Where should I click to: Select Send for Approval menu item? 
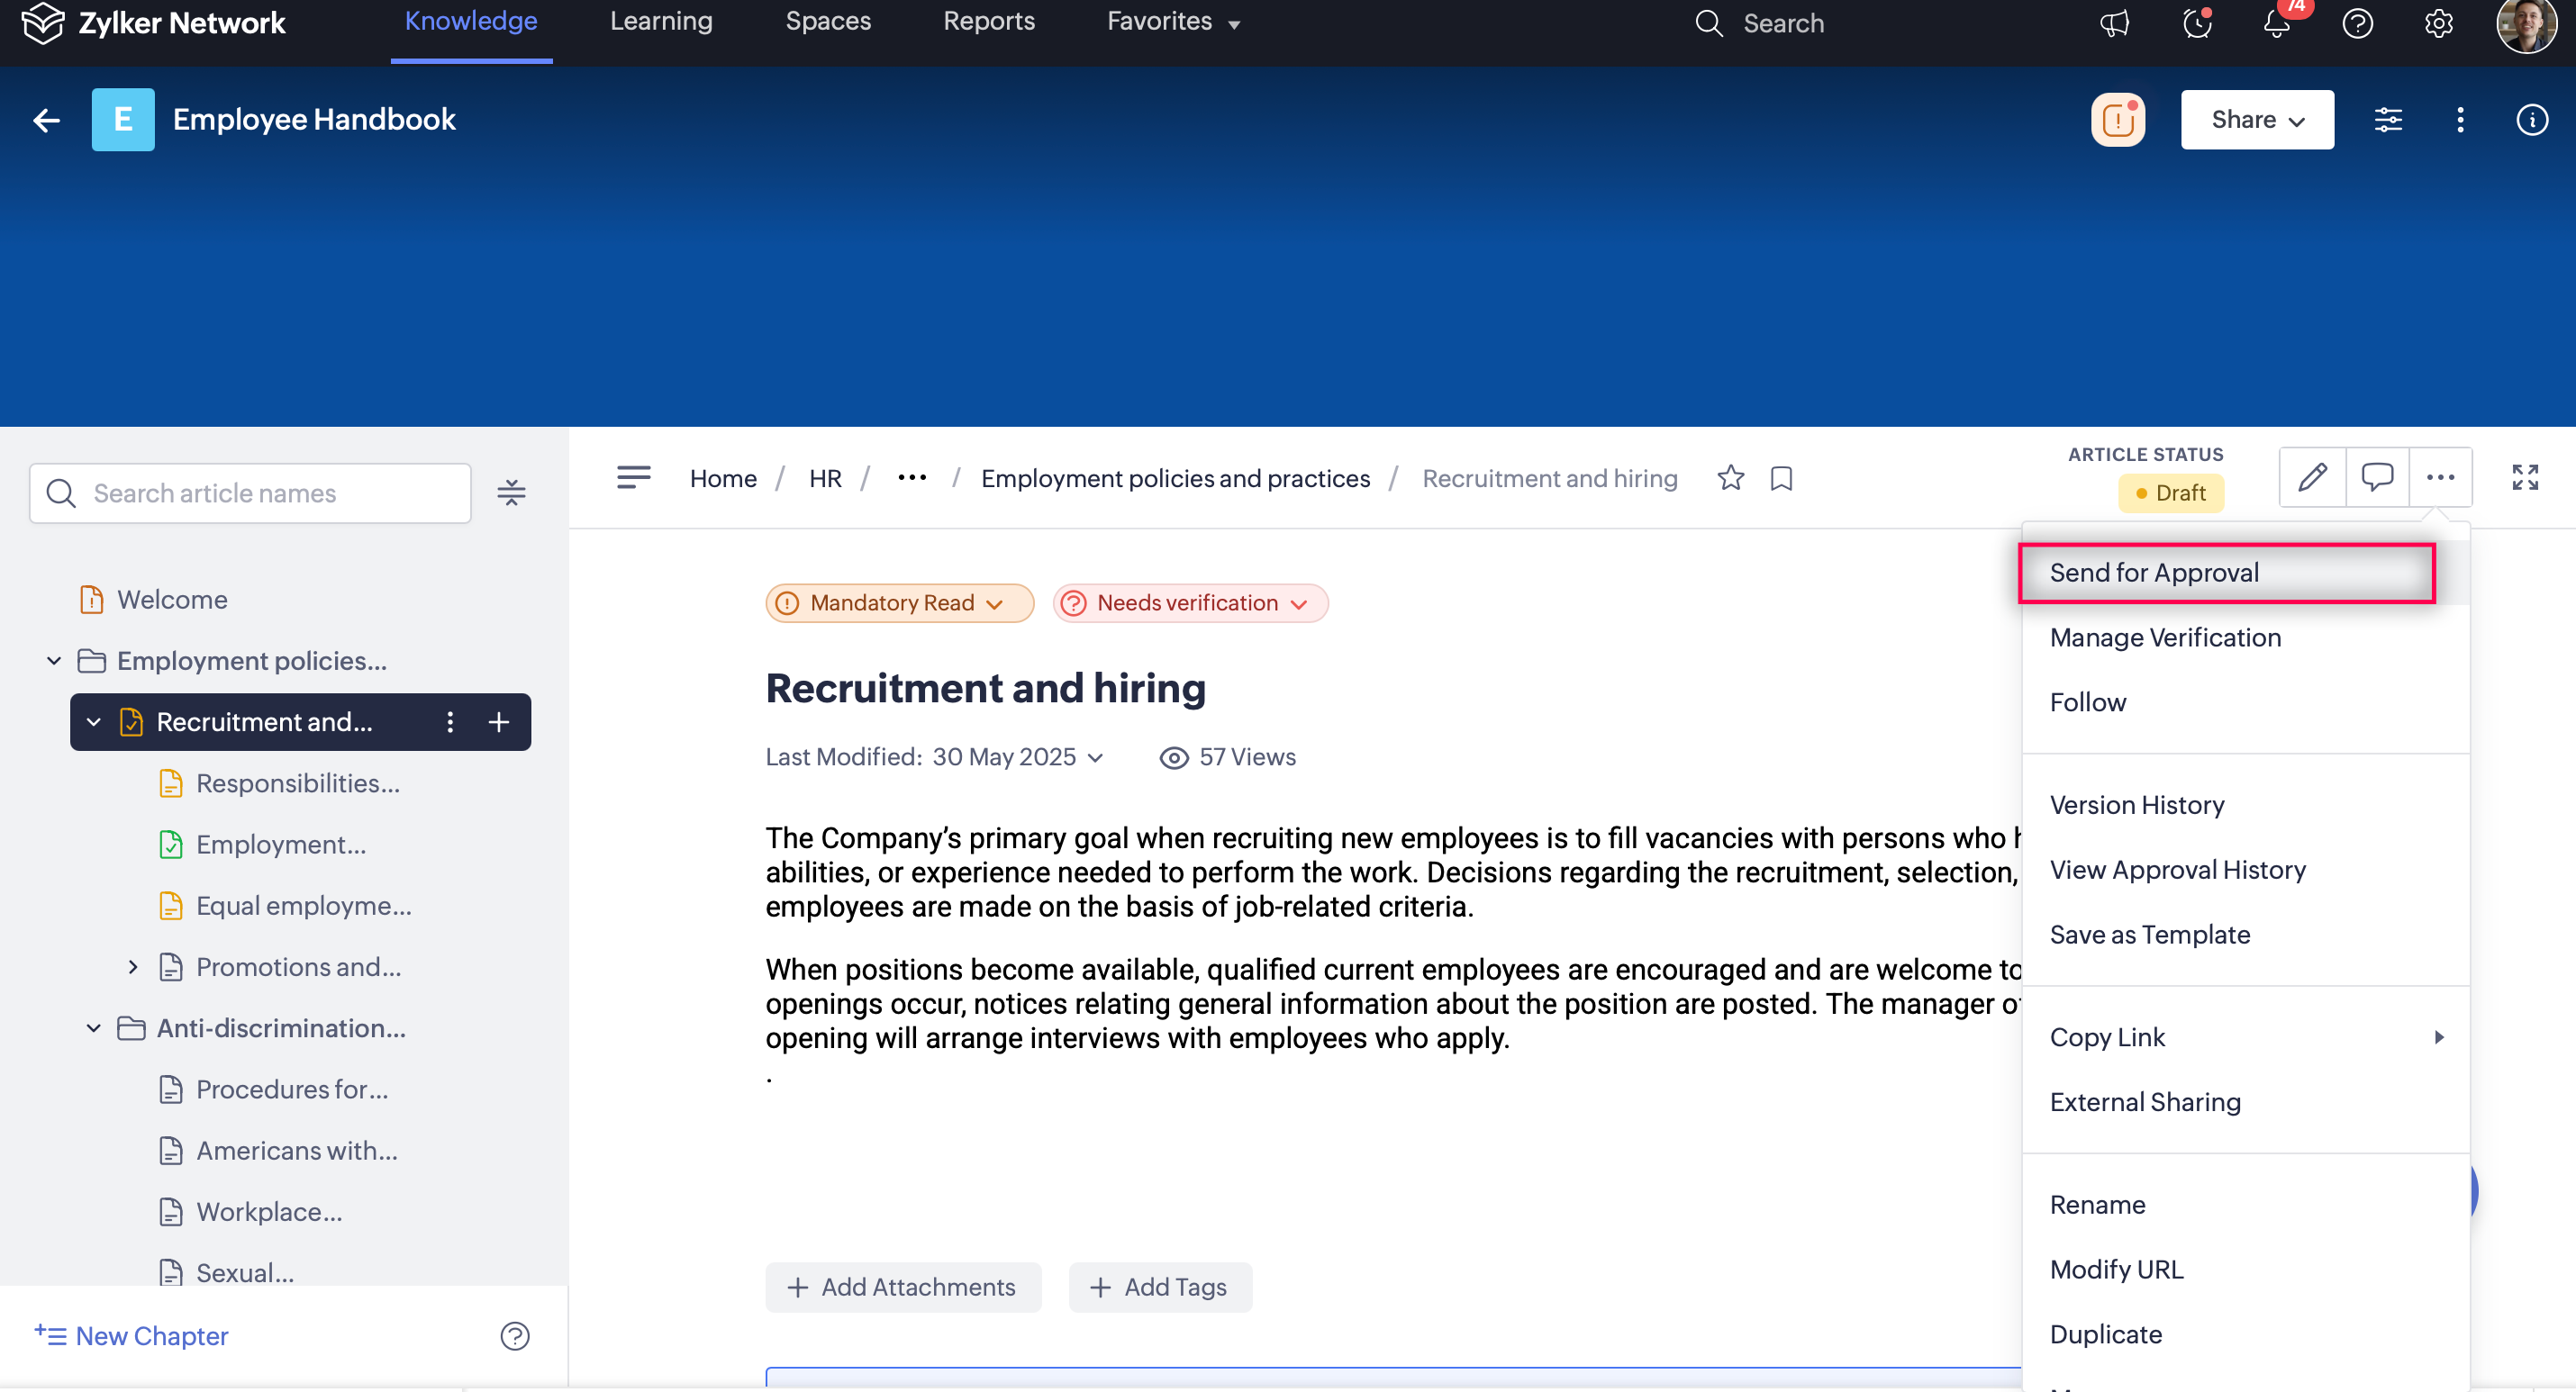point(2153,572)
